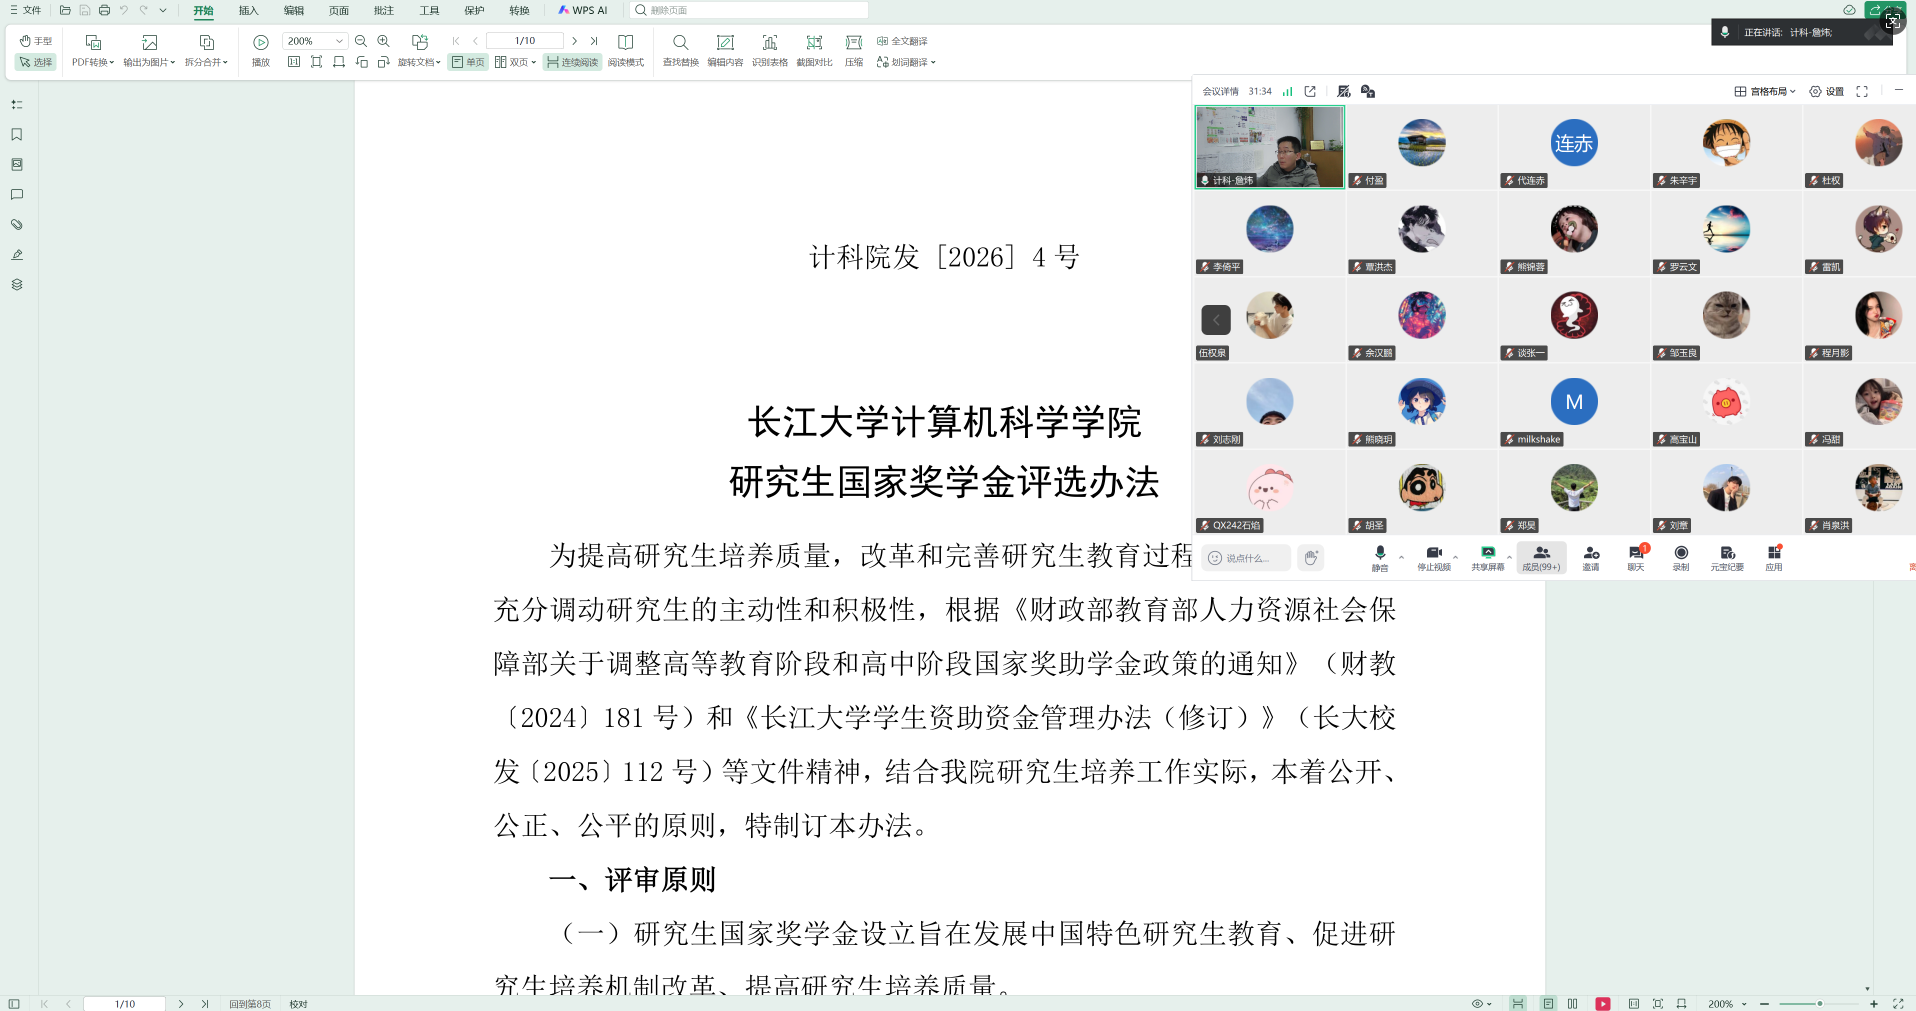This screenshot has height=1011, width=1916.
Task: Open the 识别表格 table recognition tool
Action: coord(769,43)
